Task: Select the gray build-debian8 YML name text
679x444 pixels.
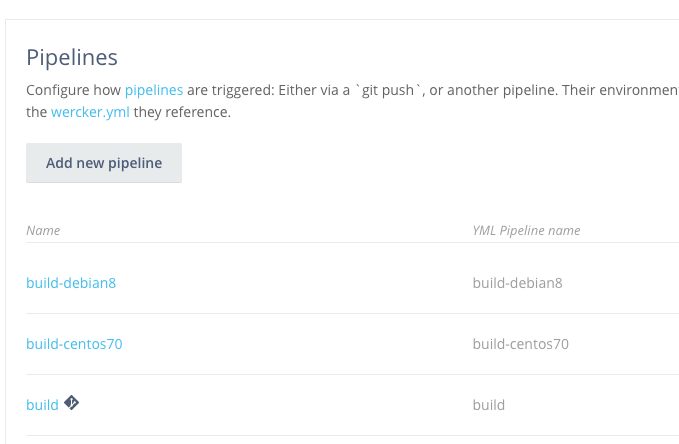Action: click(517, 283)
